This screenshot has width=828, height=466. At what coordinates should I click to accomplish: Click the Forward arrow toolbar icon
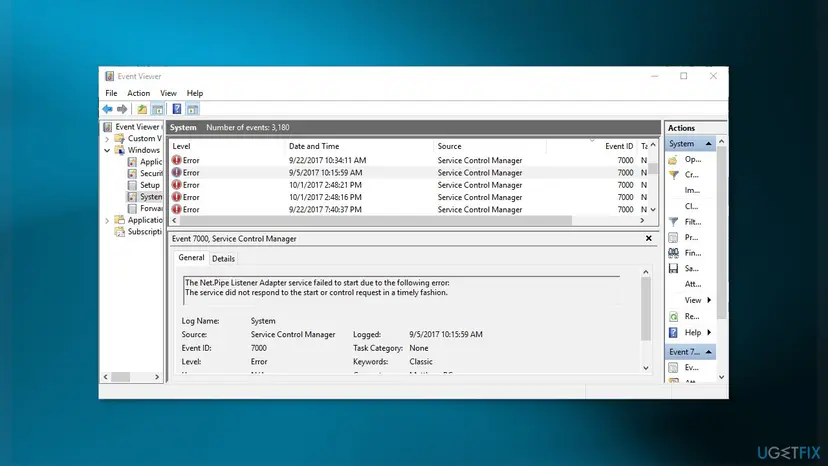click(122, 109)
